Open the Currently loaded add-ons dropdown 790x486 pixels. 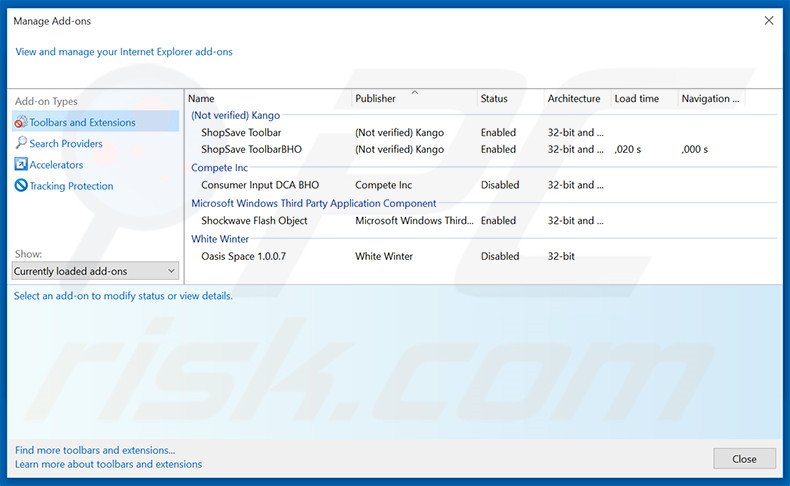pyautogui.click(x=95, y=271)
